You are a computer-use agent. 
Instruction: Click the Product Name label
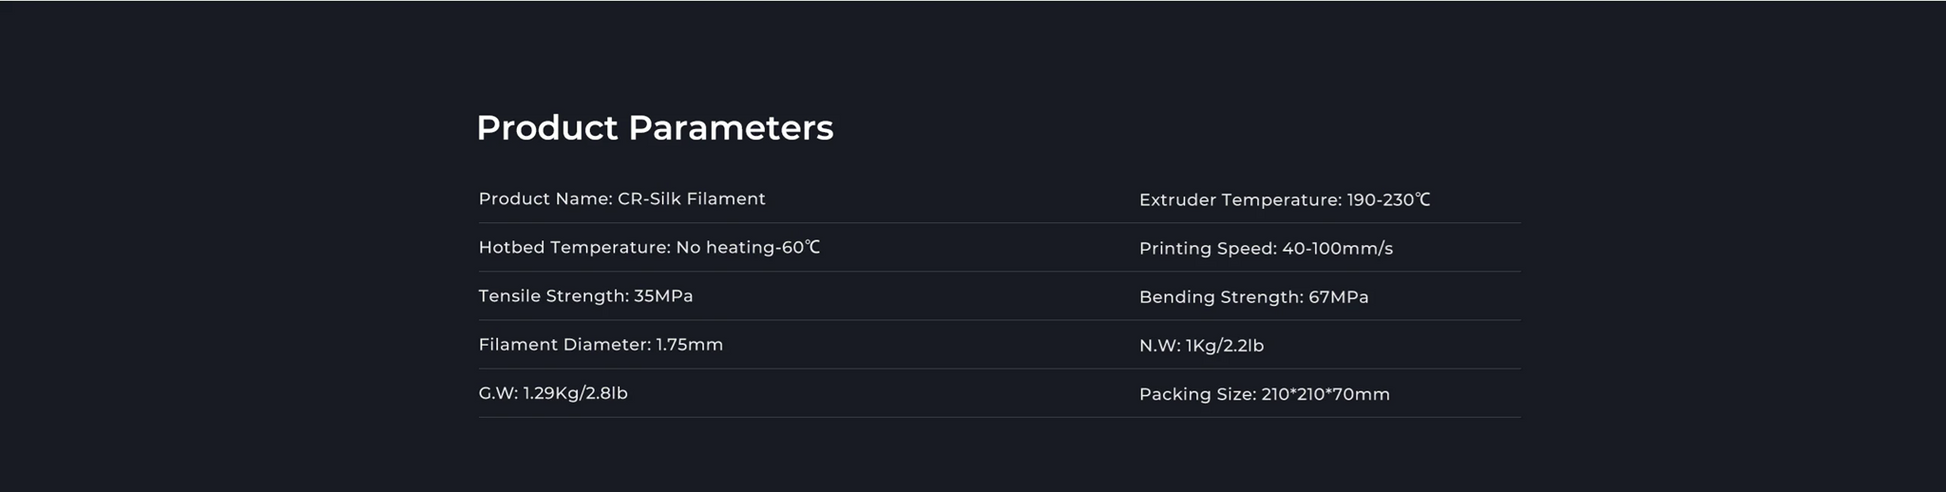(x=545, y=199)
